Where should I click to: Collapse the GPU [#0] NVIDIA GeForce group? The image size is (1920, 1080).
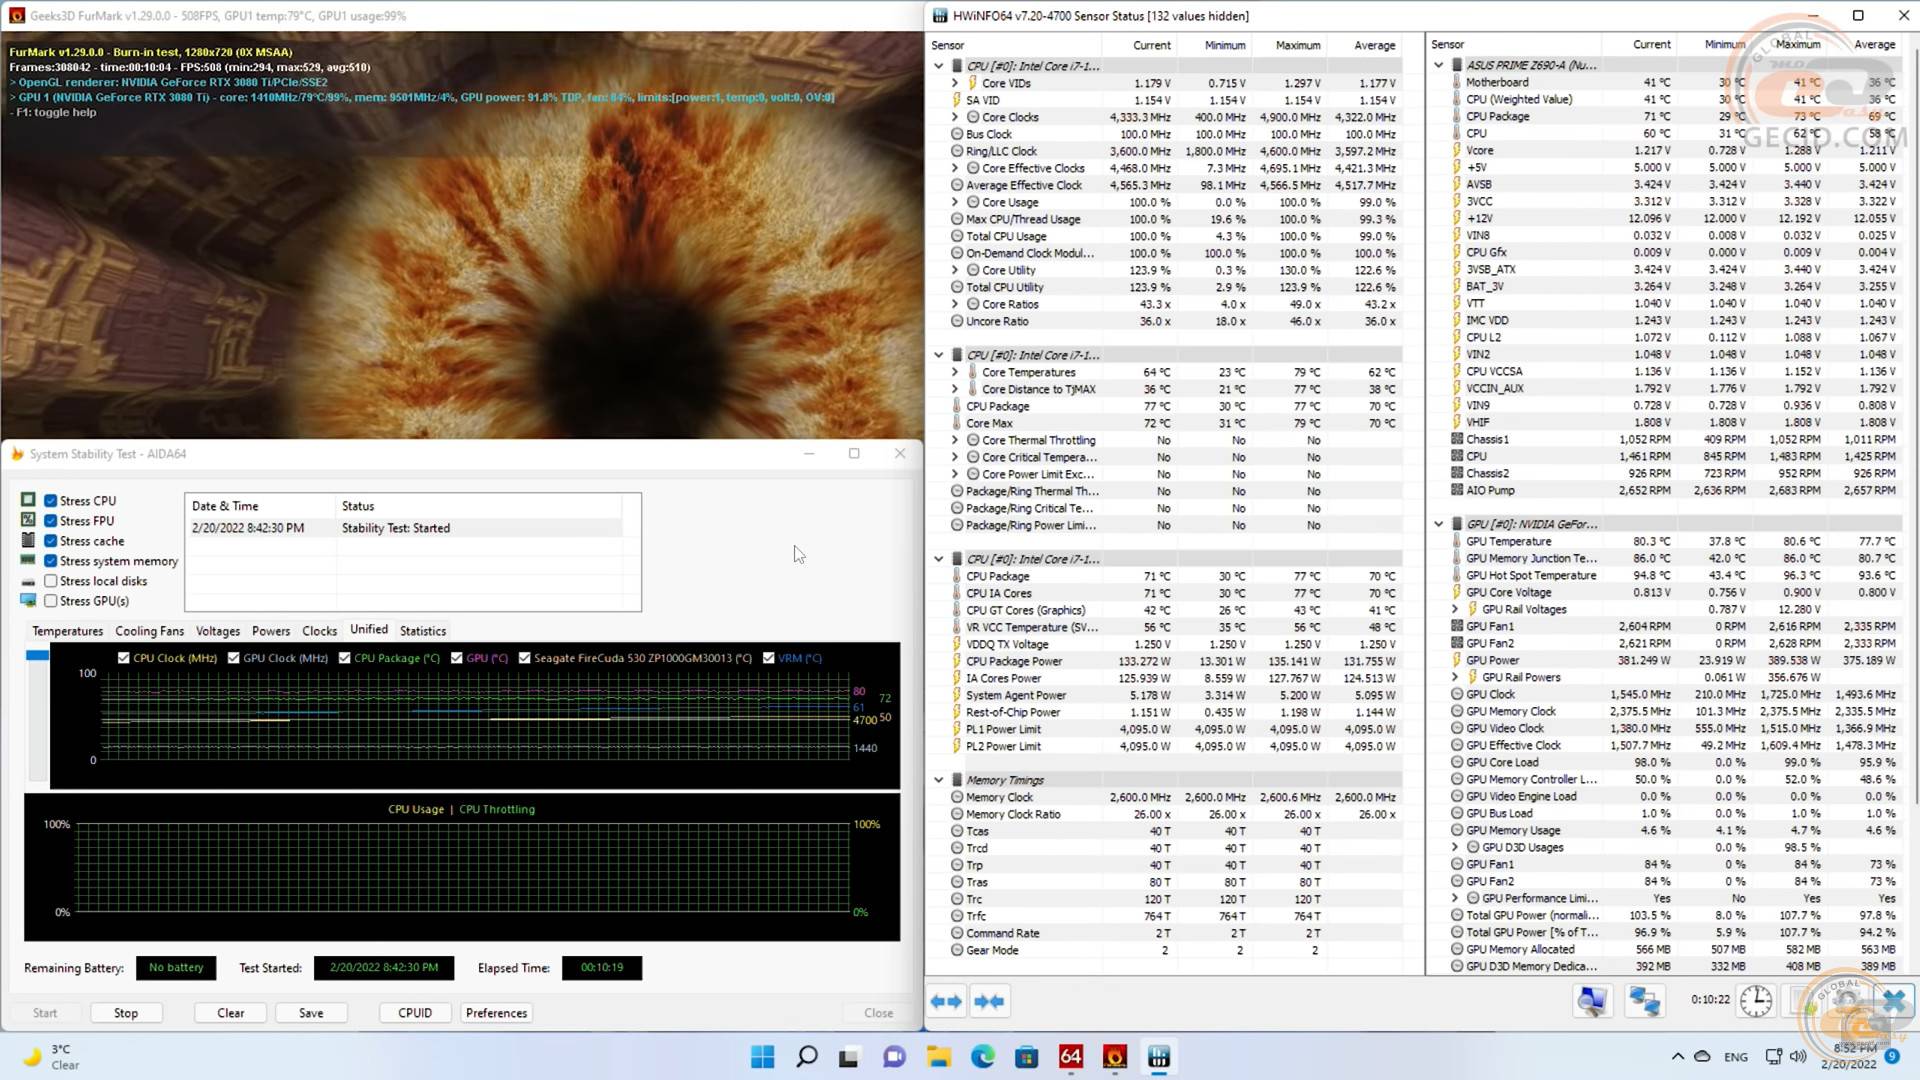coord(1438,524)
